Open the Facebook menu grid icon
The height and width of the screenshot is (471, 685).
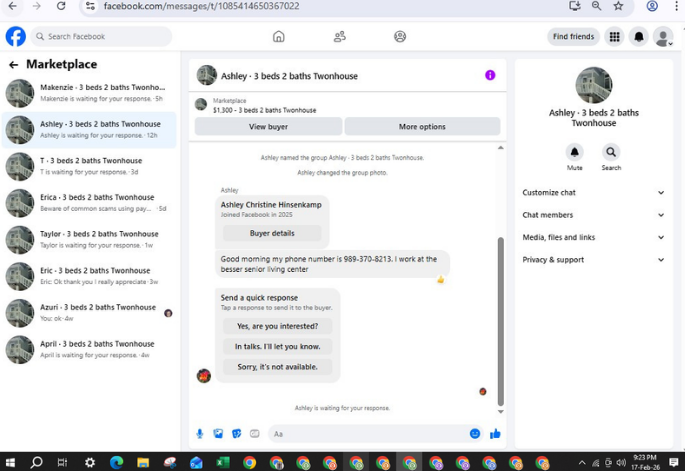614,37
